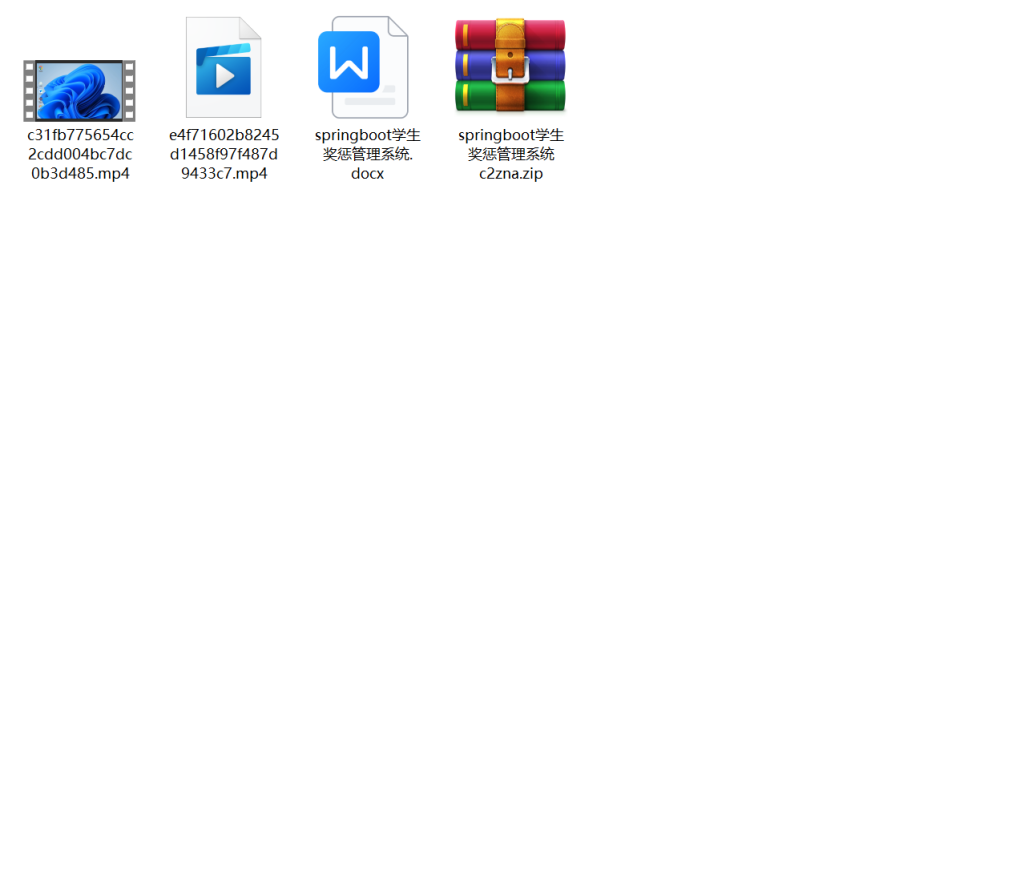Select the c31fb775654cc video thumbnail
Screen dimensions: 1024x878
click(x=80, y=90)
